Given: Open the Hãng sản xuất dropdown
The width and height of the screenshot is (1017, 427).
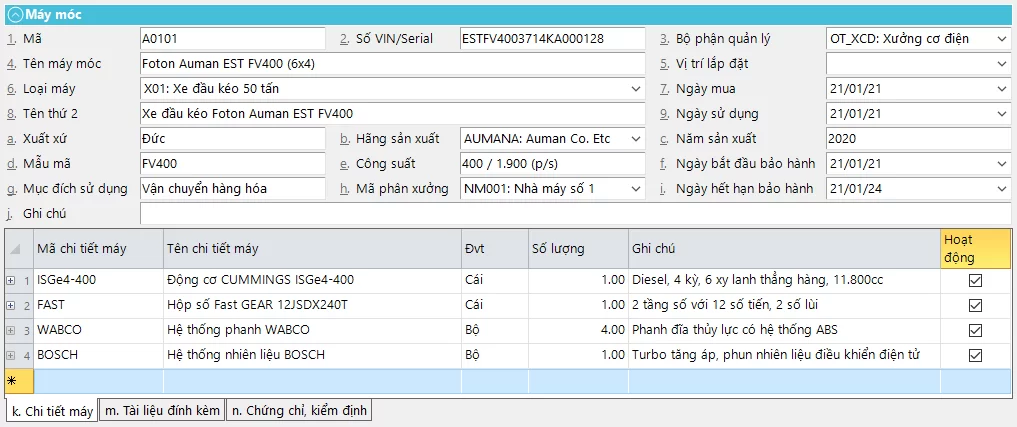Looking at the screenshot, I should [636, 139].
